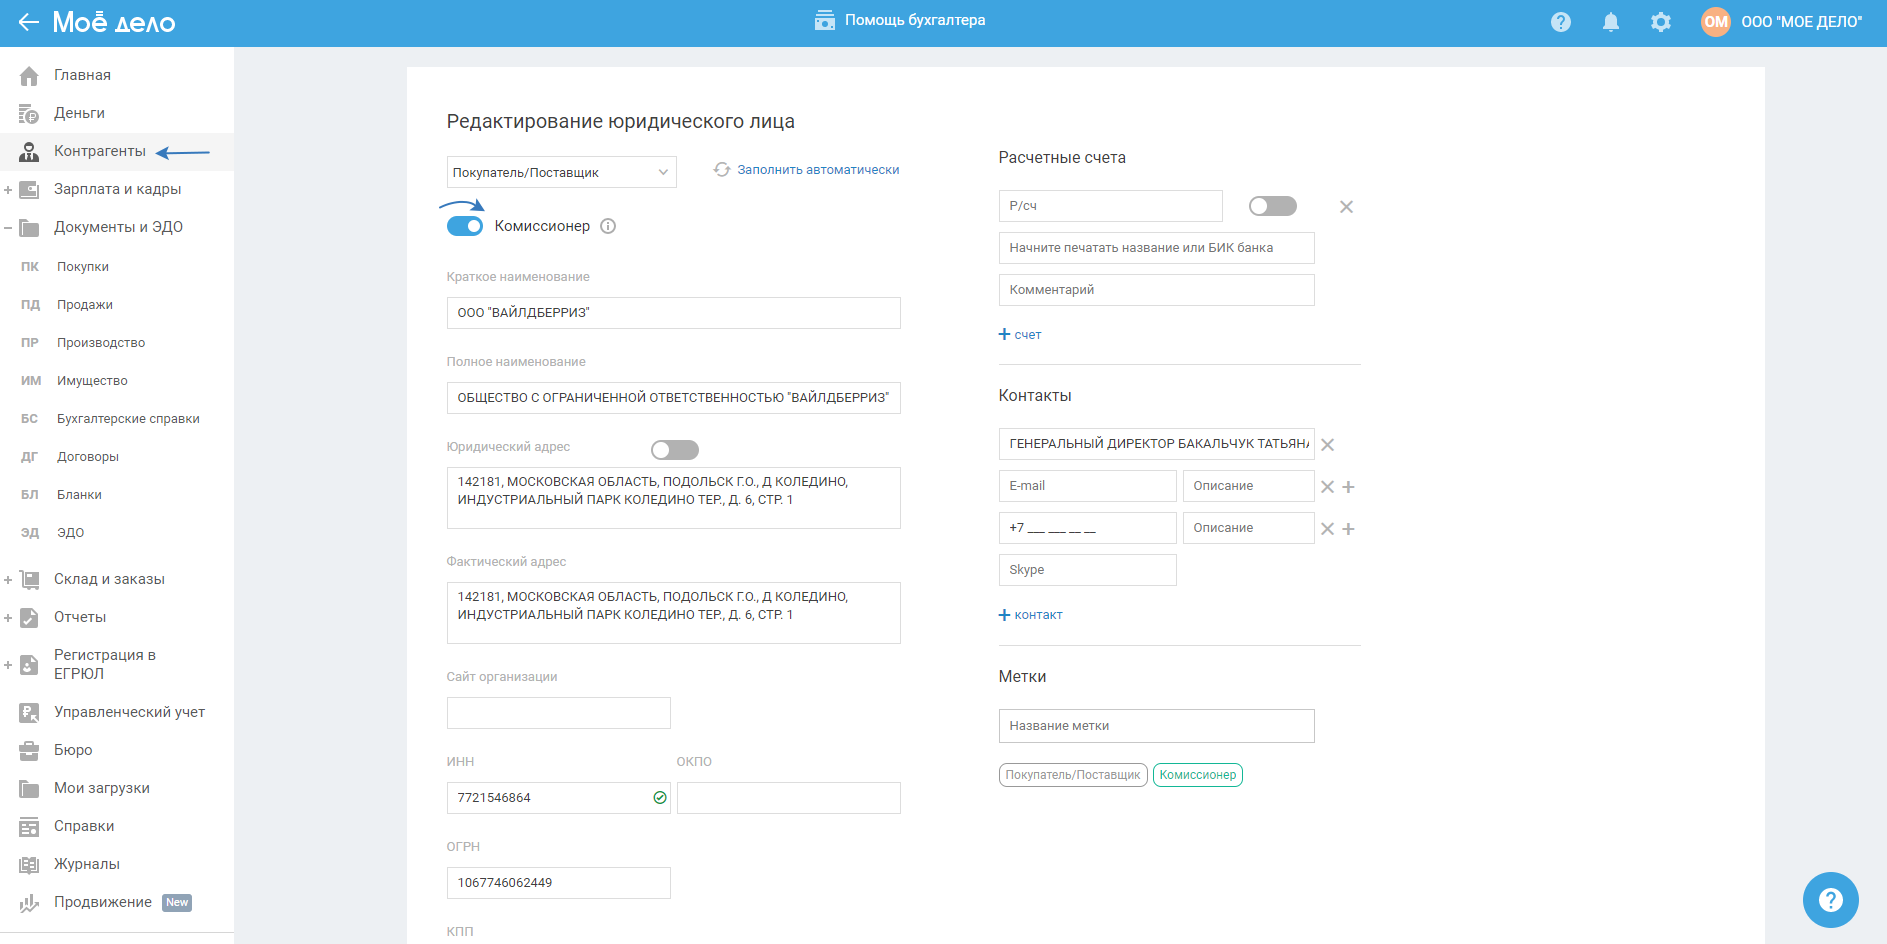The height and width of the screenshot is (944, 1887).
Task: Delete the ГЕНЕРАЛЬНЫЙ ДИРЕКТОР contact entry
Action: tap(1328, 445)
